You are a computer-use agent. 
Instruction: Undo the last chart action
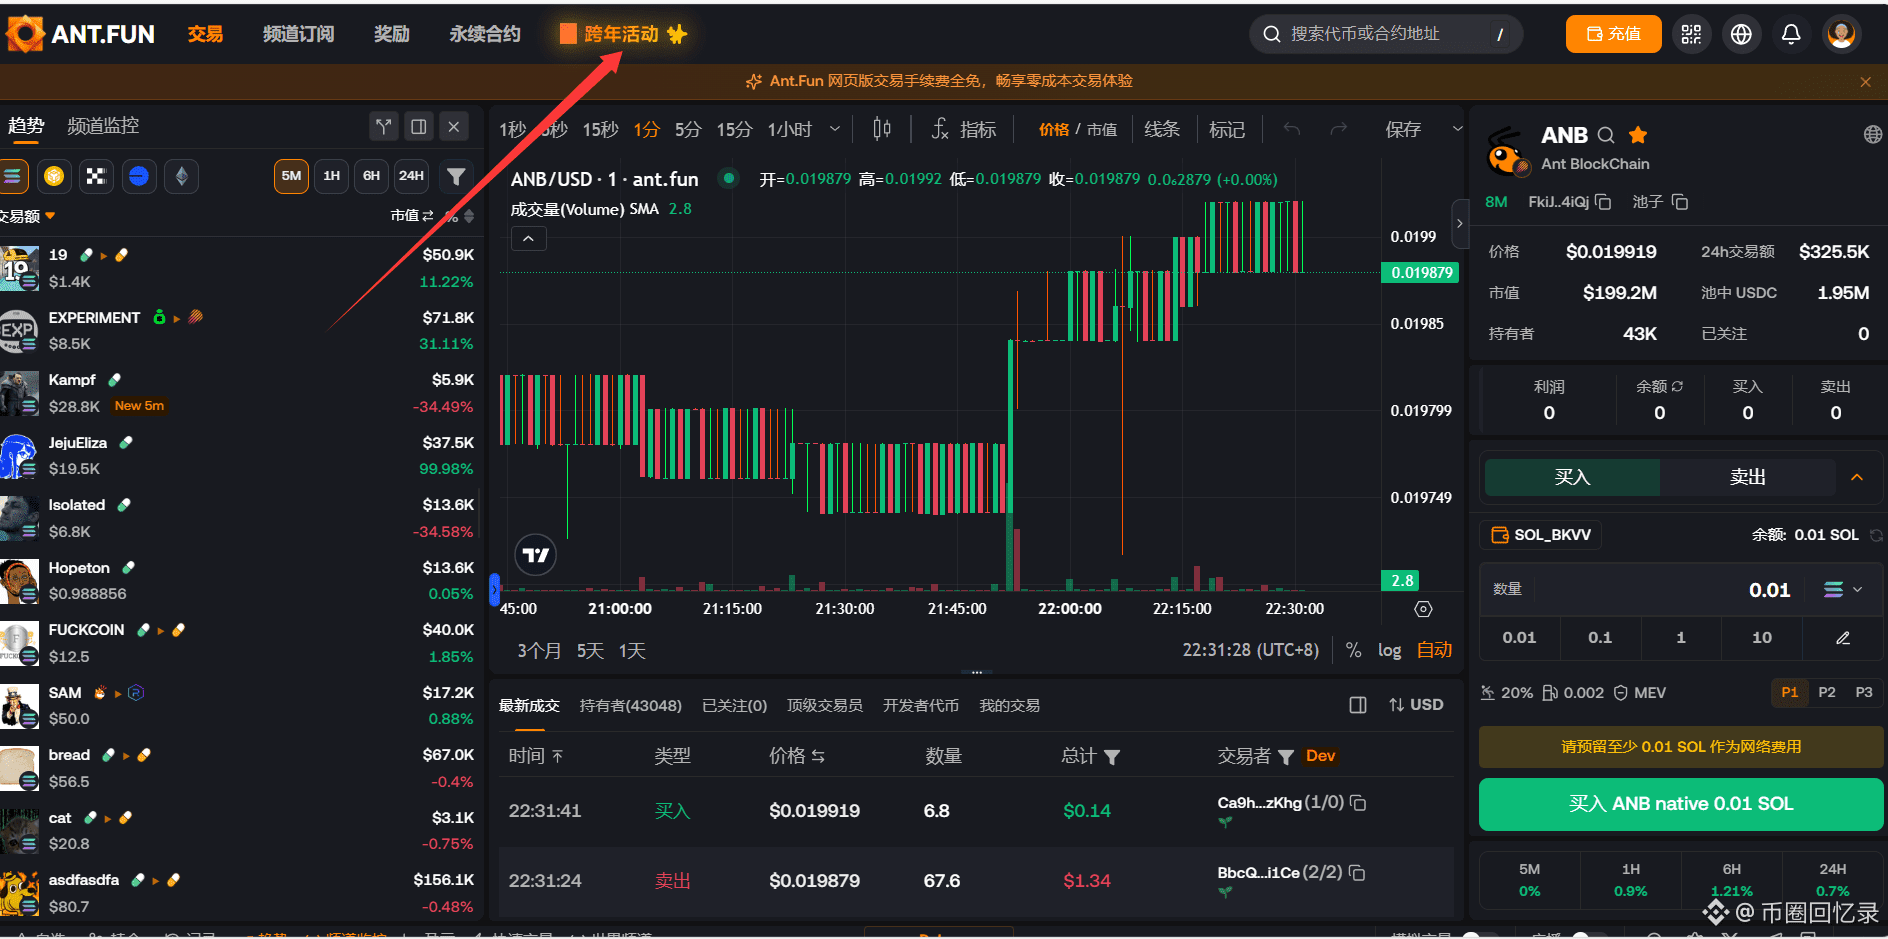point(1292,129)
